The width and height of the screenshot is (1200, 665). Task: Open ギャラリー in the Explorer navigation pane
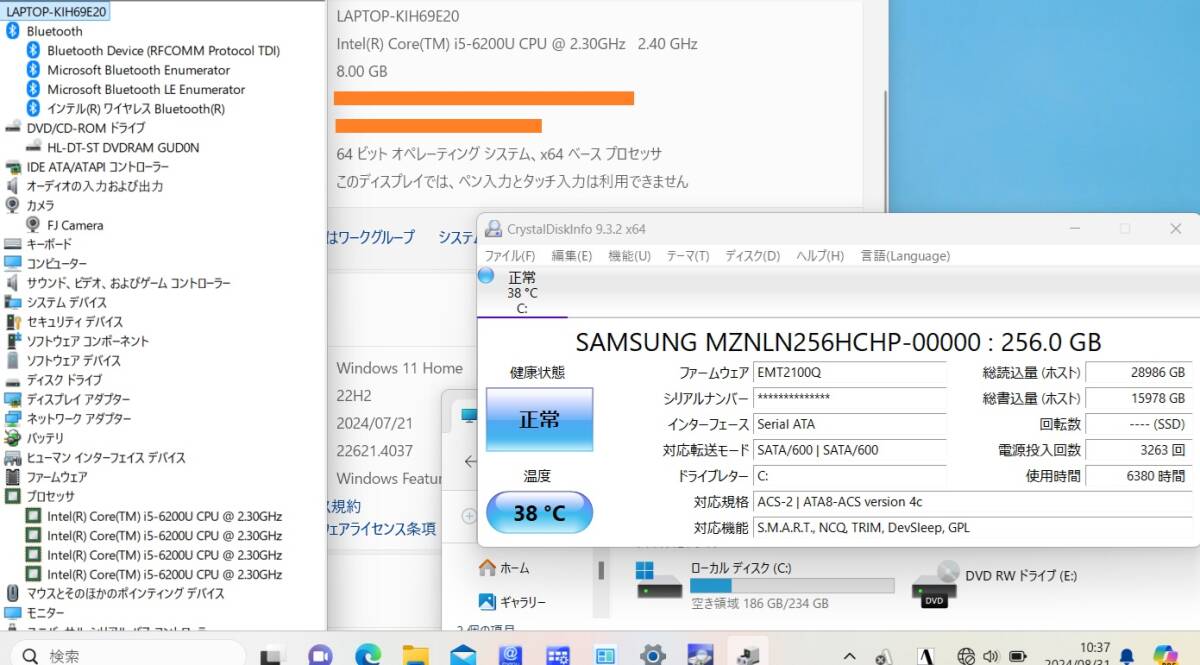pos(512,602)
